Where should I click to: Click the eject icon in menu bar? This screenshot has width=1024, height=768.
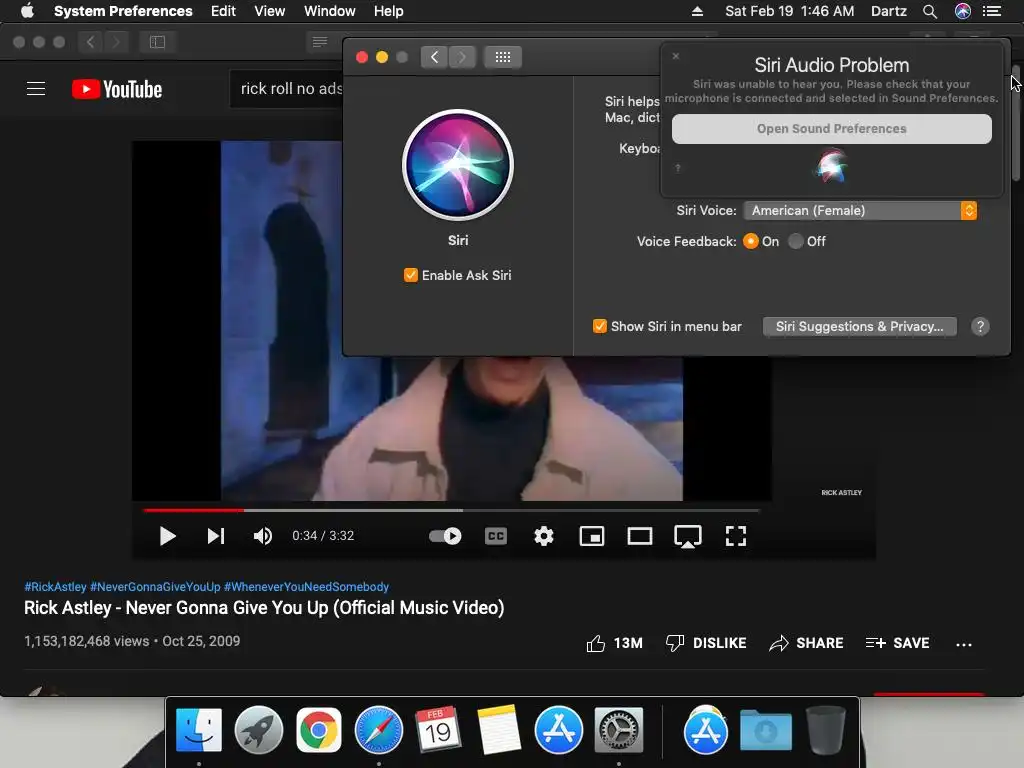pos(697,11)
